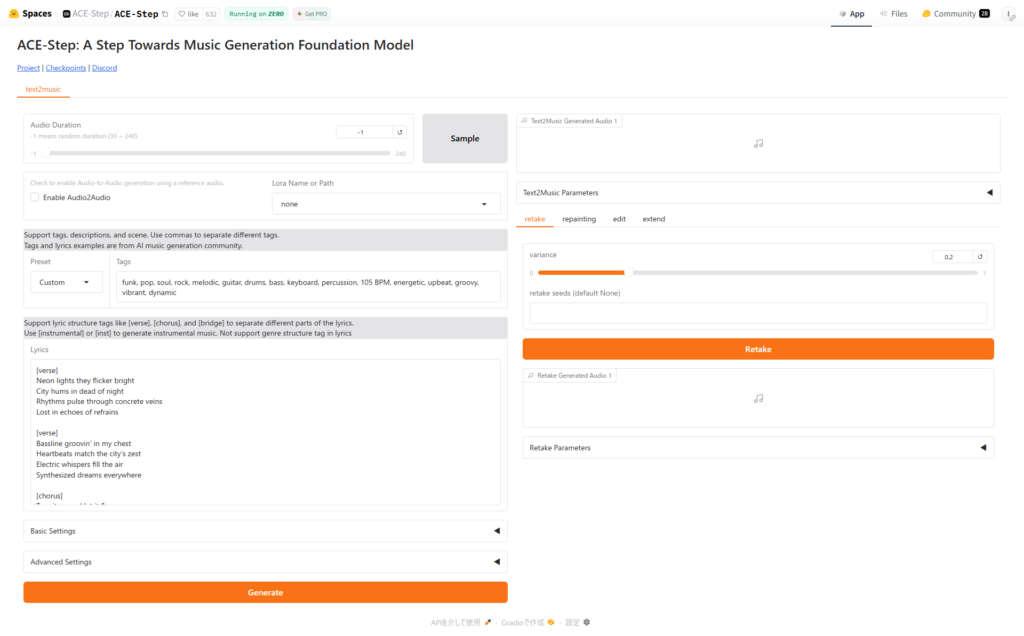The height and width of the screenshot is (636, 1024).
Task: Open the Checkpoints link
Action: (65, 68)
